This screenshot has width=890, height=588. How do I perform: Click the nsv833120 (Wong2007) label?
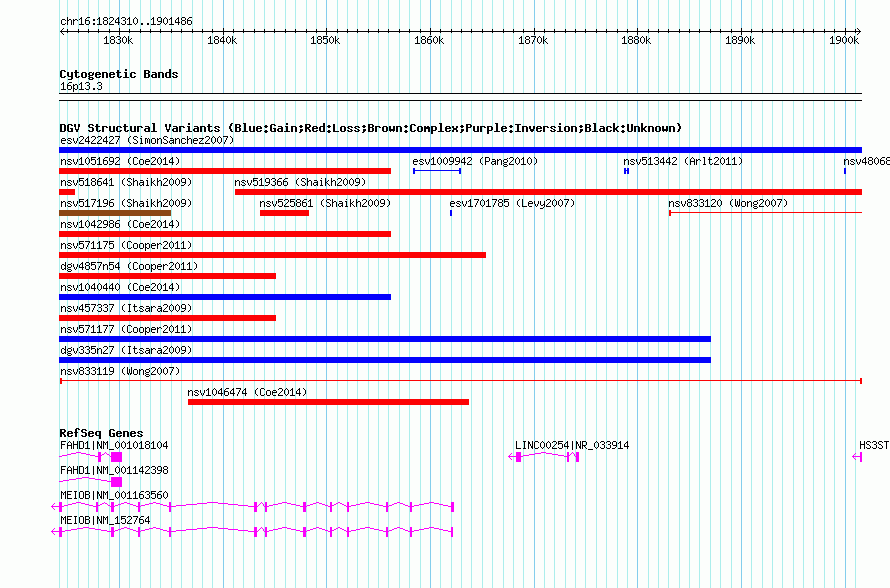pos(728,203)
